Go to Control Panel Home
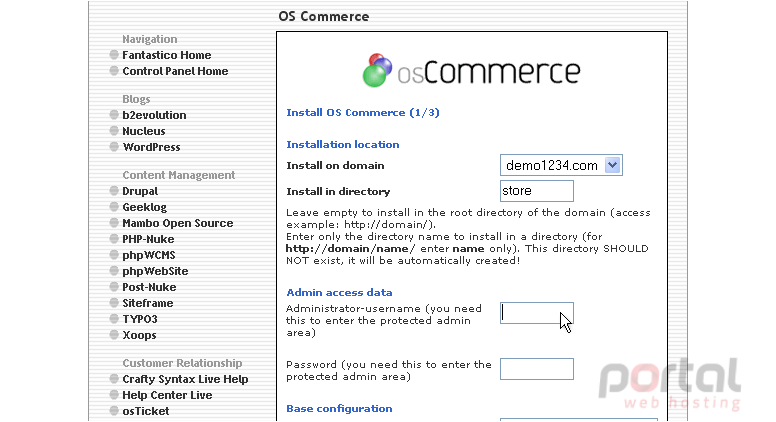Viewport: 776px width, 422px height. pos(175,71)
